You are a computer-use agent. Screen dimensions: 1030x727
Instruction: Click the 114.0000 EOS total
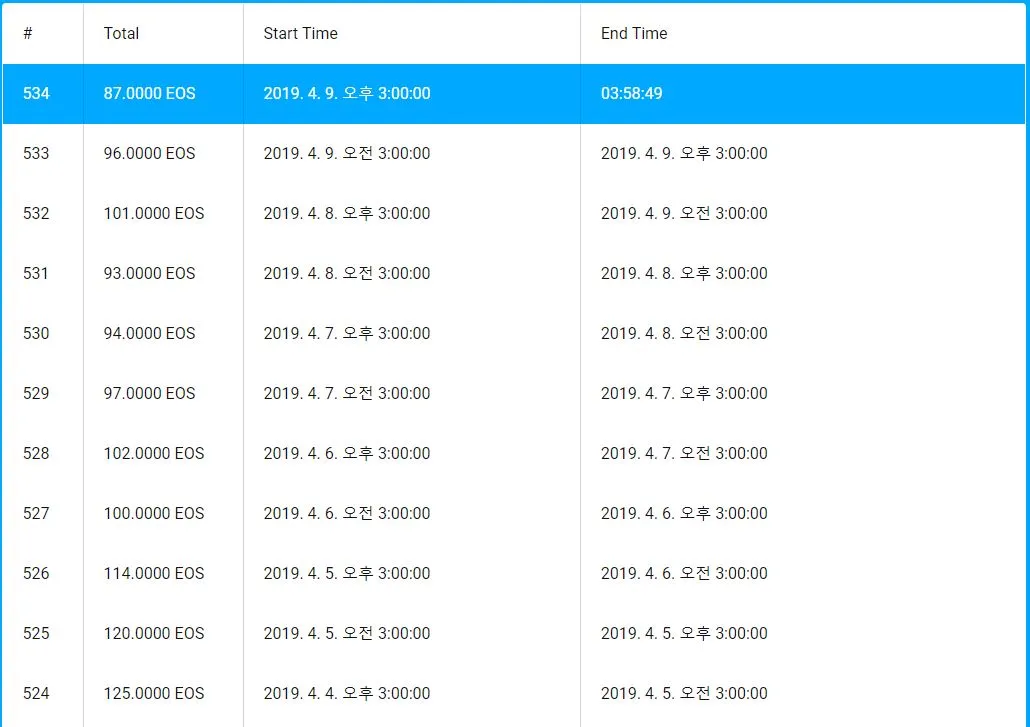tap(154, 573)
